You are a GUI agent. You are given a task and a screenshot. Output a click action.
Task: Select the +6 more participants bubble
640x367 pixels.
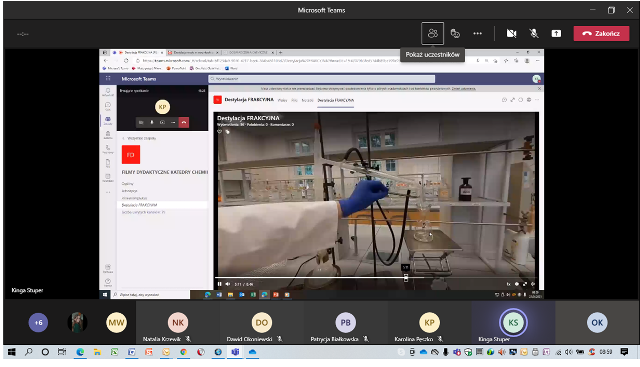pyautogui.click(x=38, y=323)
